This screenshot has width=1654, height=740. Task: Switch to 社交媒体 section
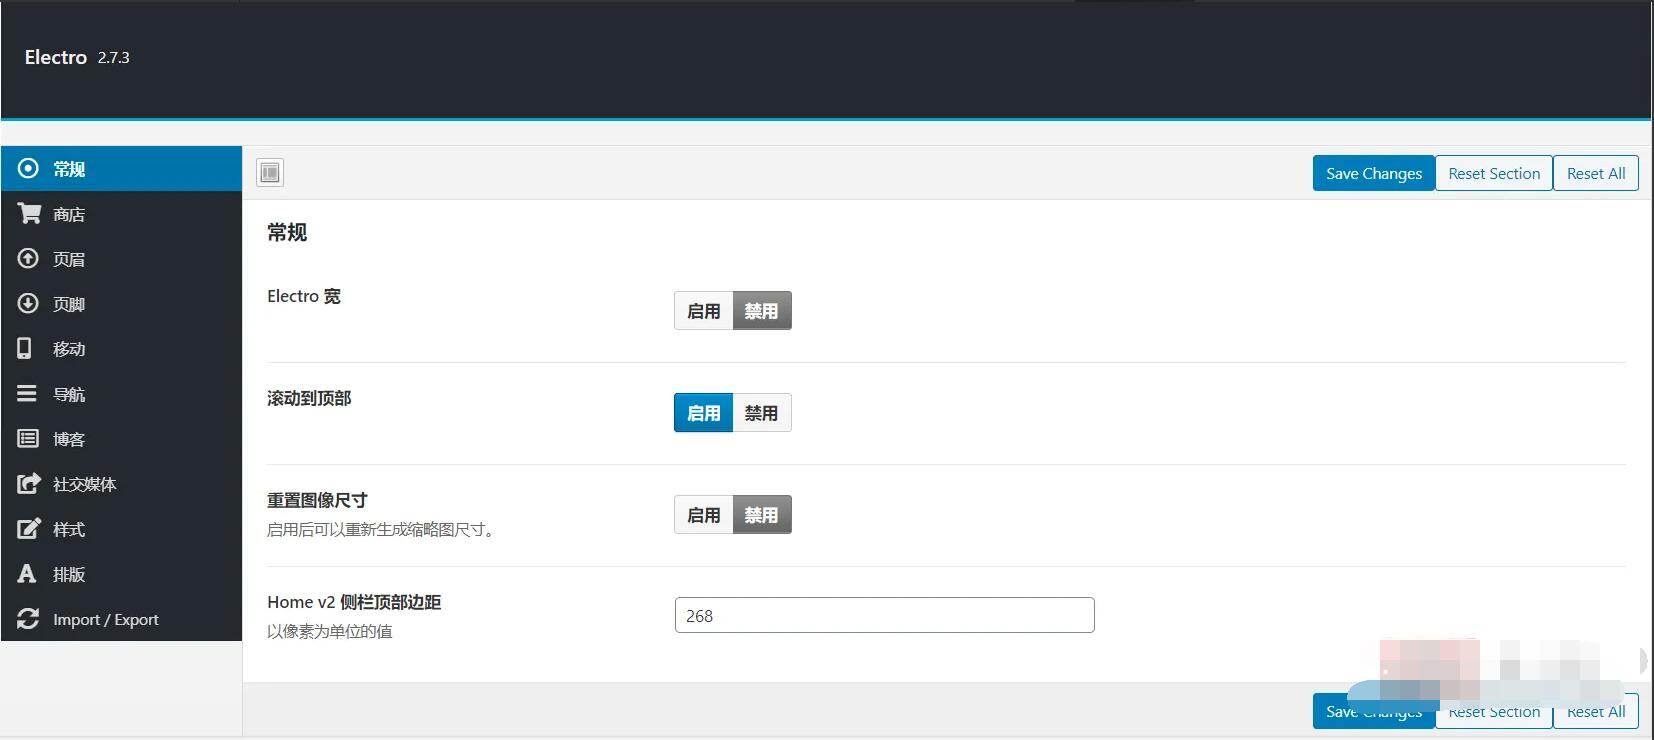(x=121, y=484)
